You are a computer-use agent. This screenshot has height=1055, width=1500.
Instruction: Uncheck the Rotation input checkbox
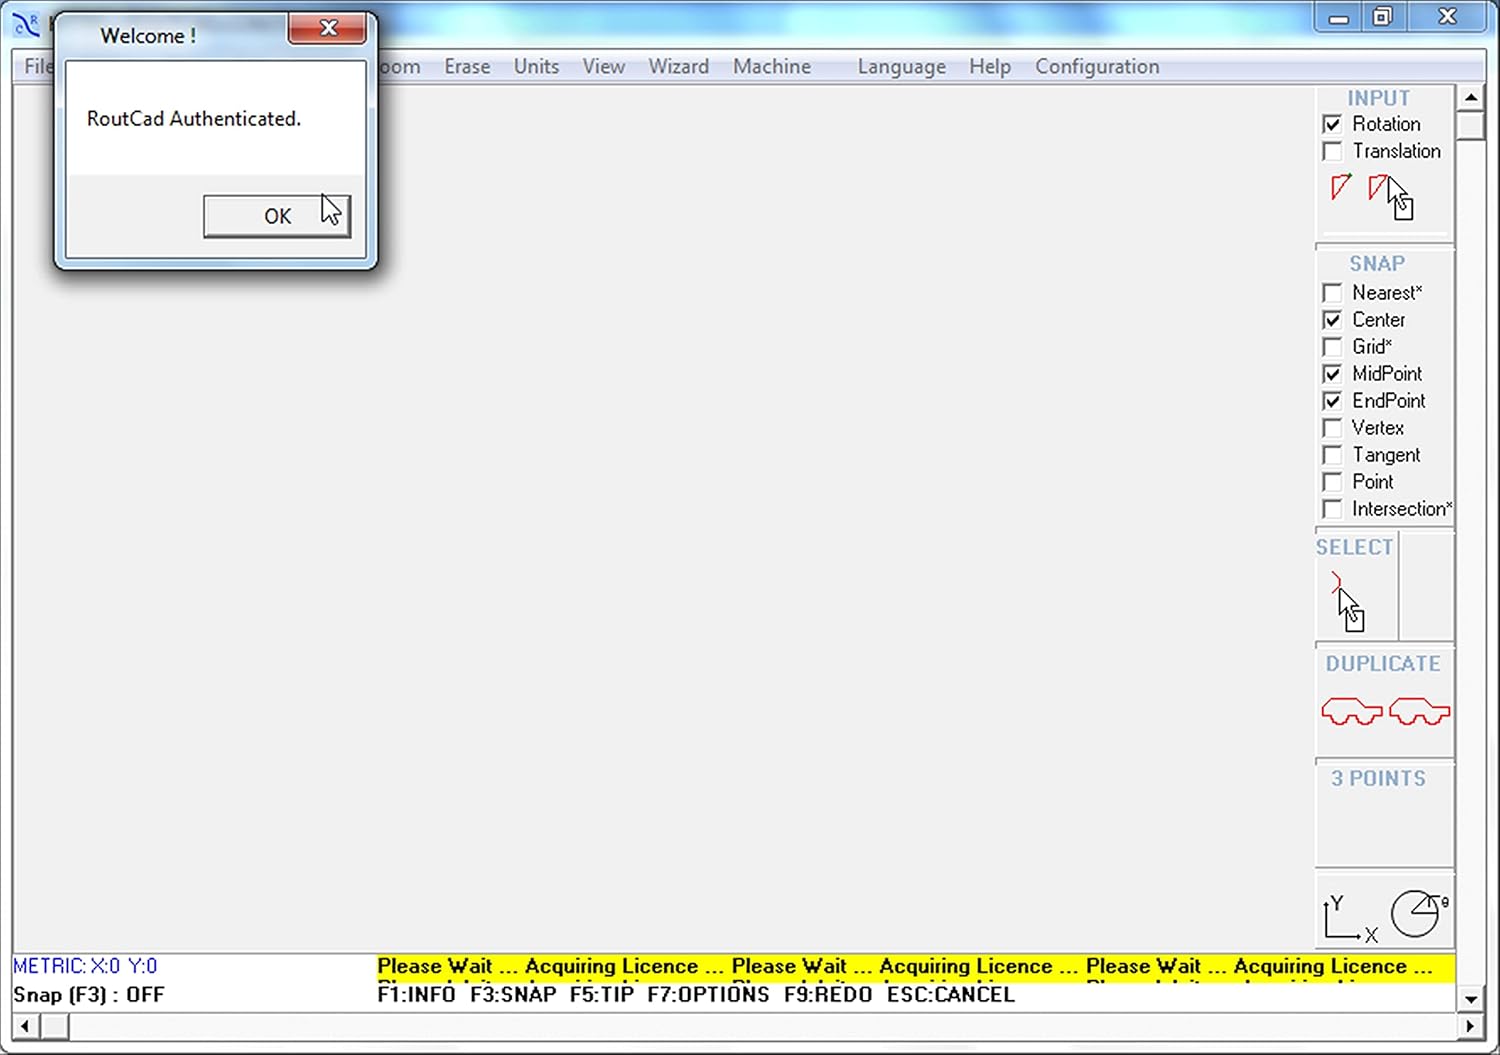click(x=1332, y=124)
